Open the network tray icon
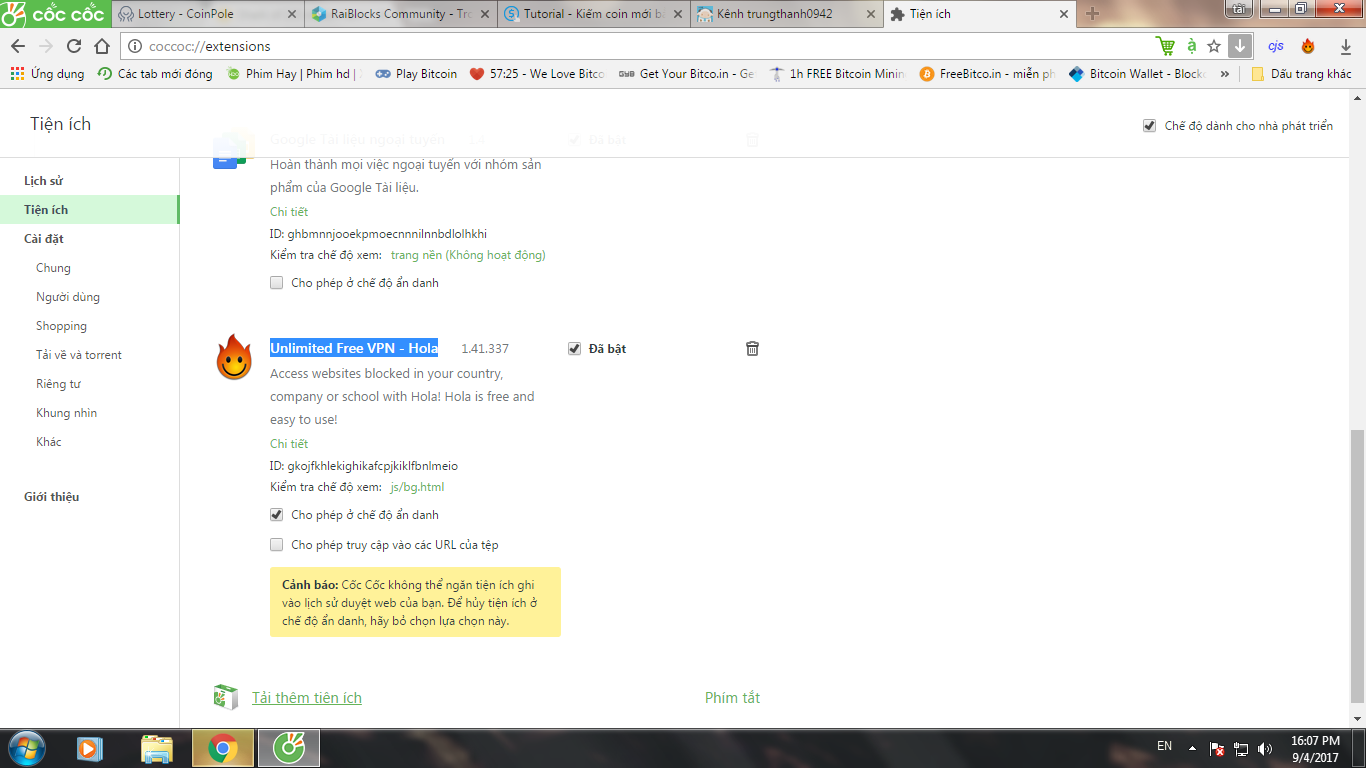The width and height of the screenshot is (1366, 768). 1241,748
